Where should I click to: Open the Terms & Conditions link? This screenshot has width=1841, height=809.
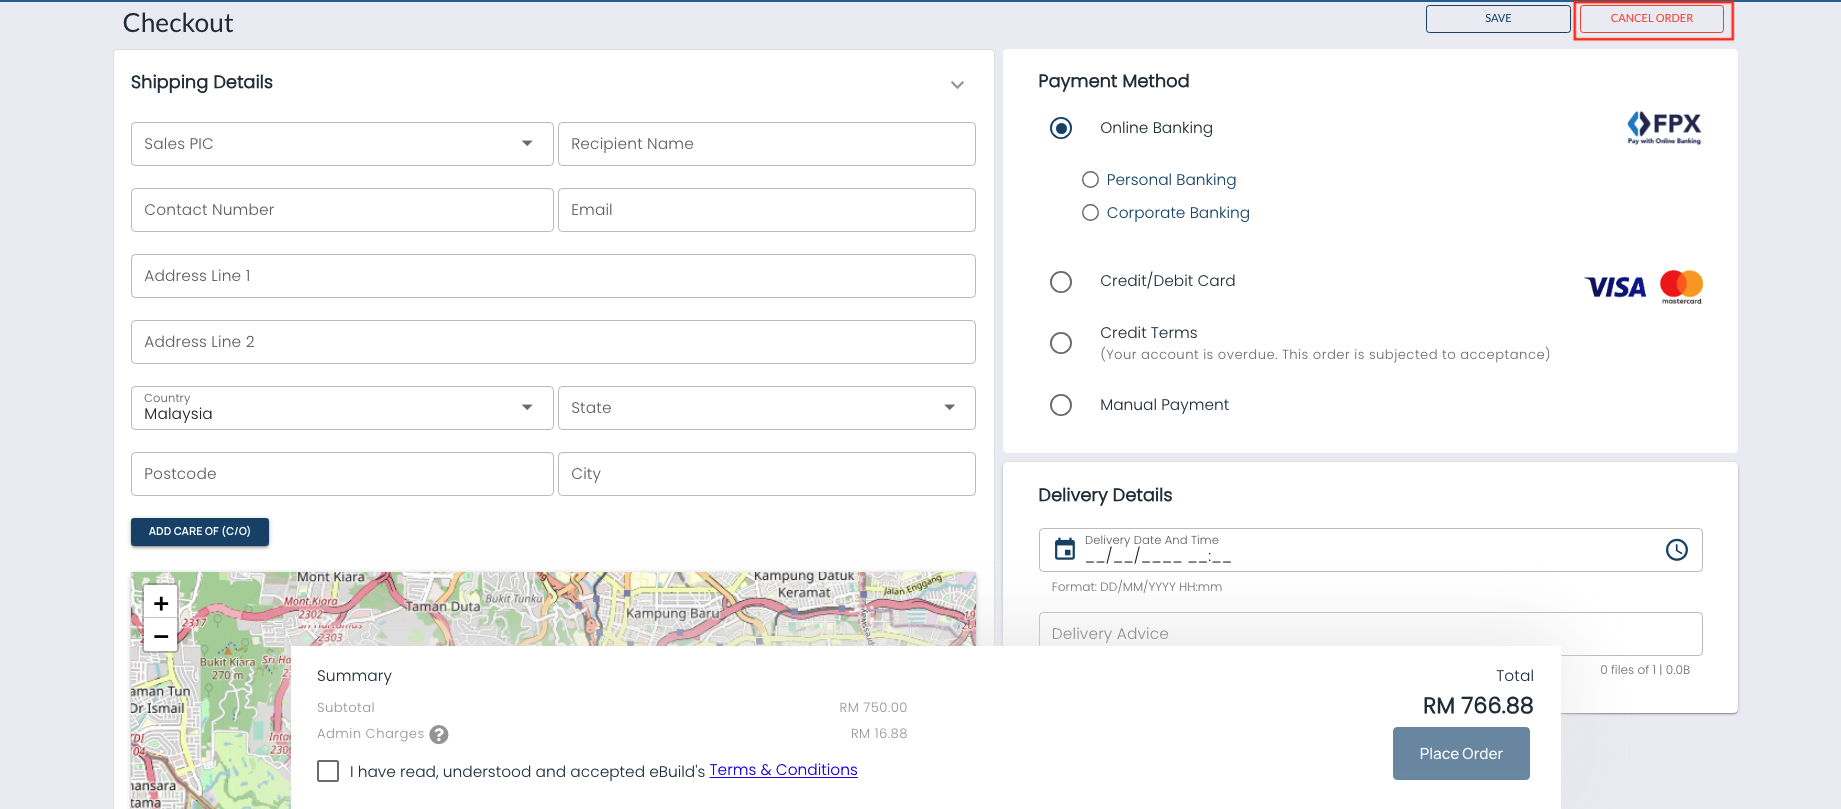tap(783, 770)
